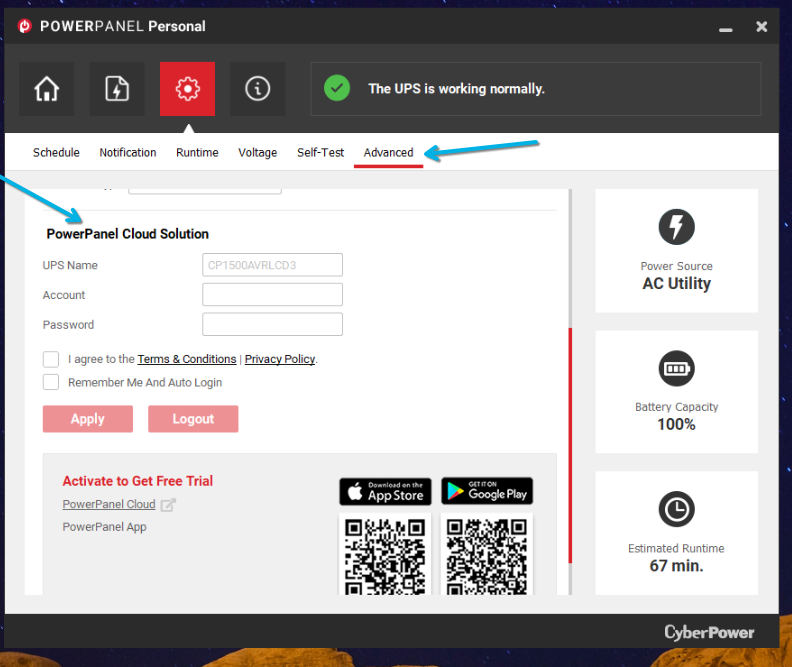Click the Battery Capacity battery icon
The width and height of the screenshot is (792, 667).
coord(676,368)
